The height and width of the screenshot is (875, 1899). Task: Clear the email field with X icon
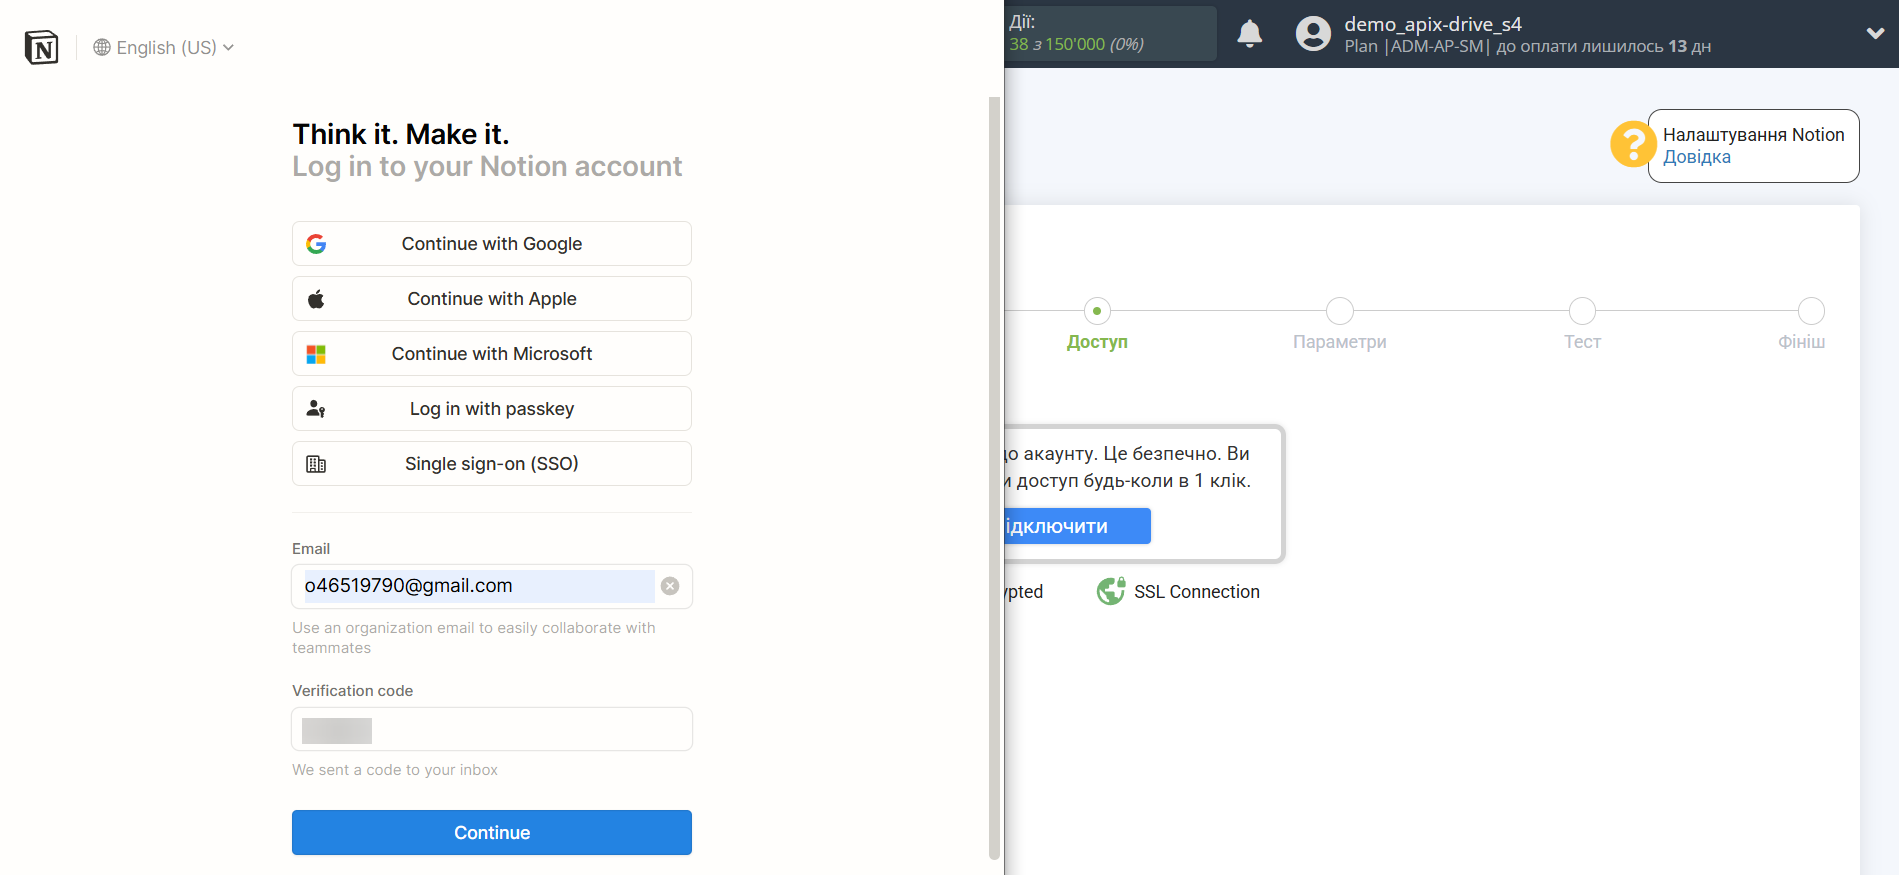670,586
